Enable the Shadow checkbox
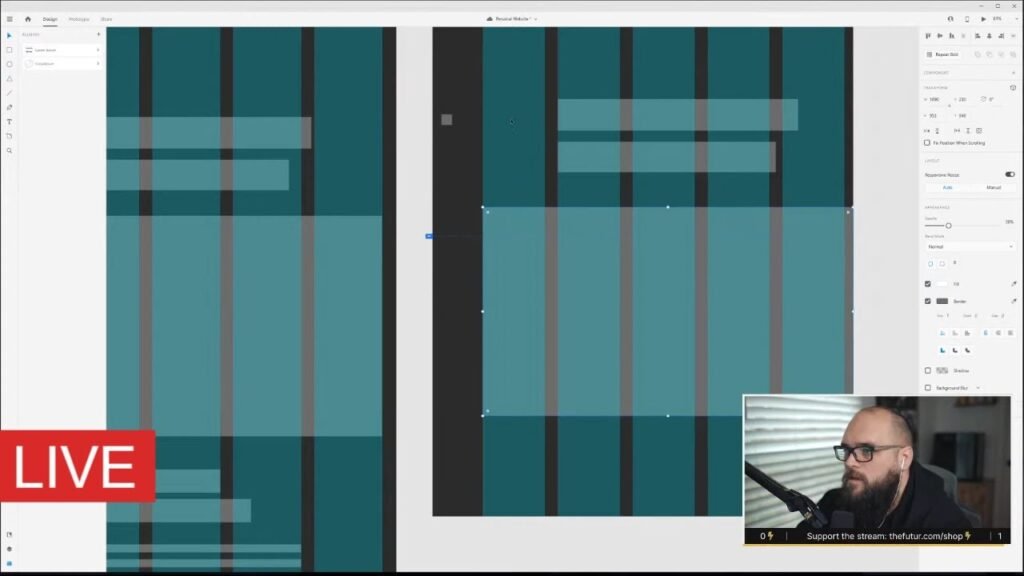 pyautogui.click(x=927, y=370)
